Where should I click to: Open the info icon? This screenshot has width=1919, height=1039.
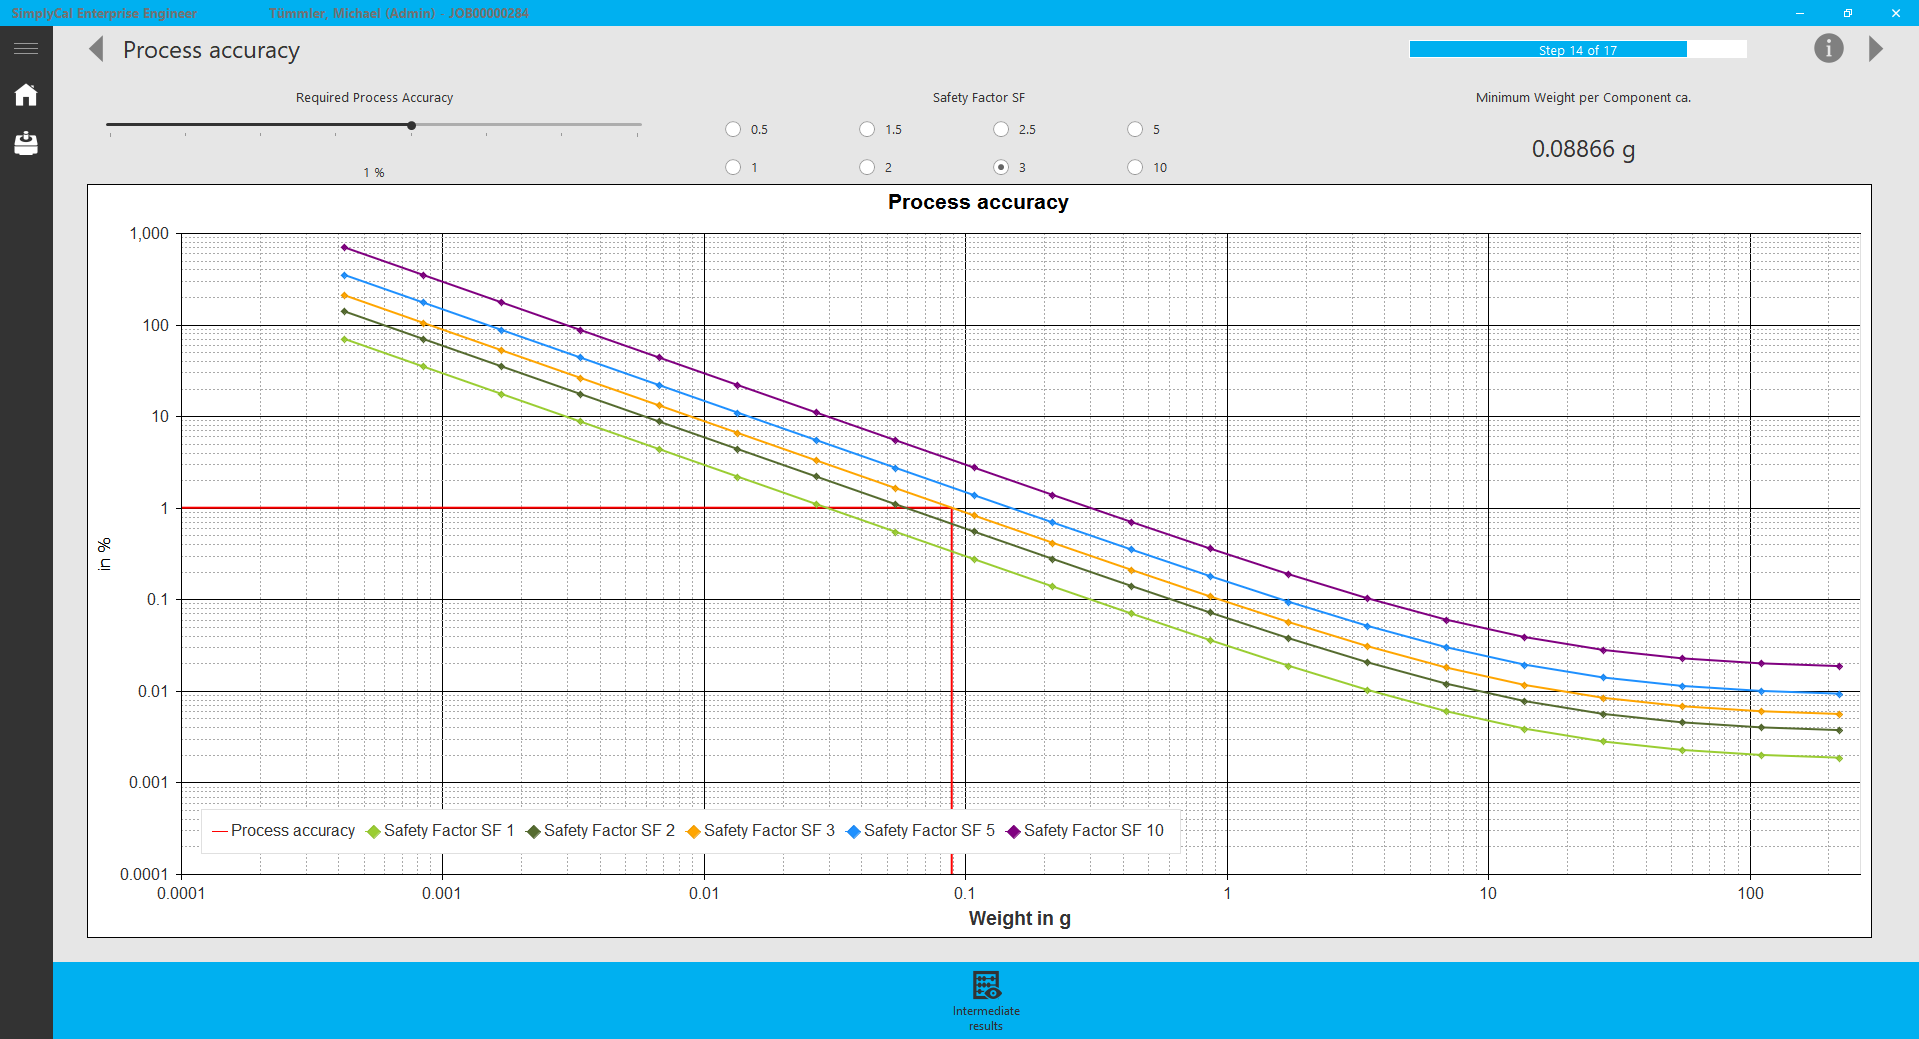(1828, 48)
